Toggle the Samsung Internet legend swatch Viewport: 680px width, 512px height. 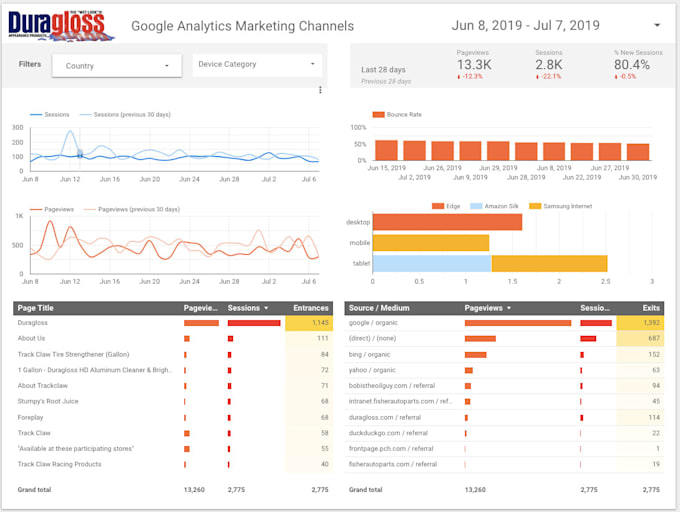pos(535,206)
